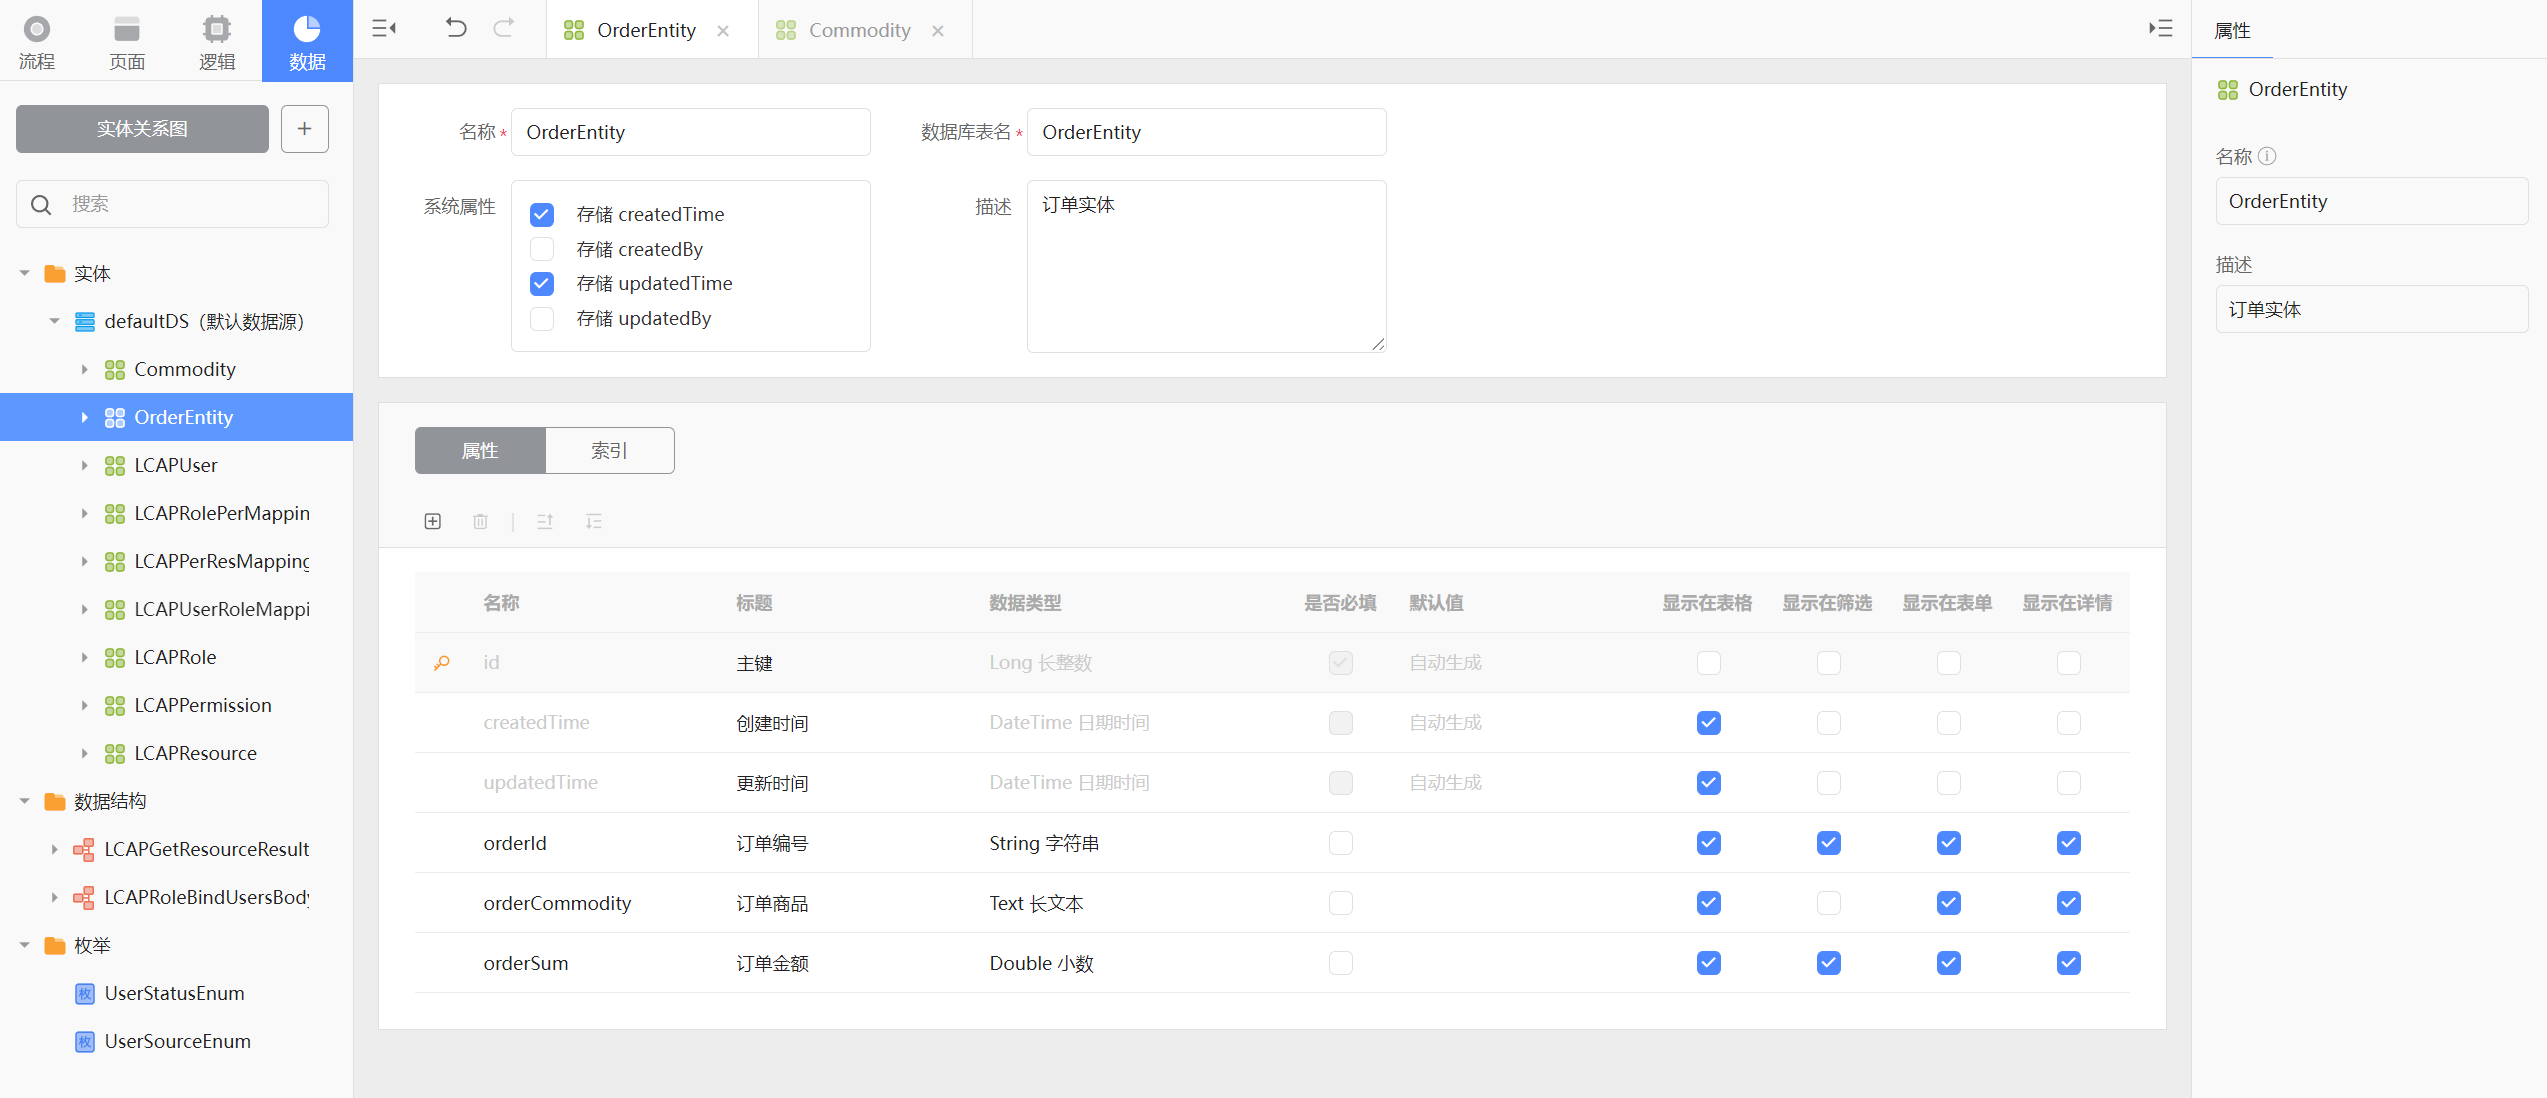Click the primary key icon on id row
Image resolution: width=2547 pixels, height=1098 pixels.
click(441, 663)
